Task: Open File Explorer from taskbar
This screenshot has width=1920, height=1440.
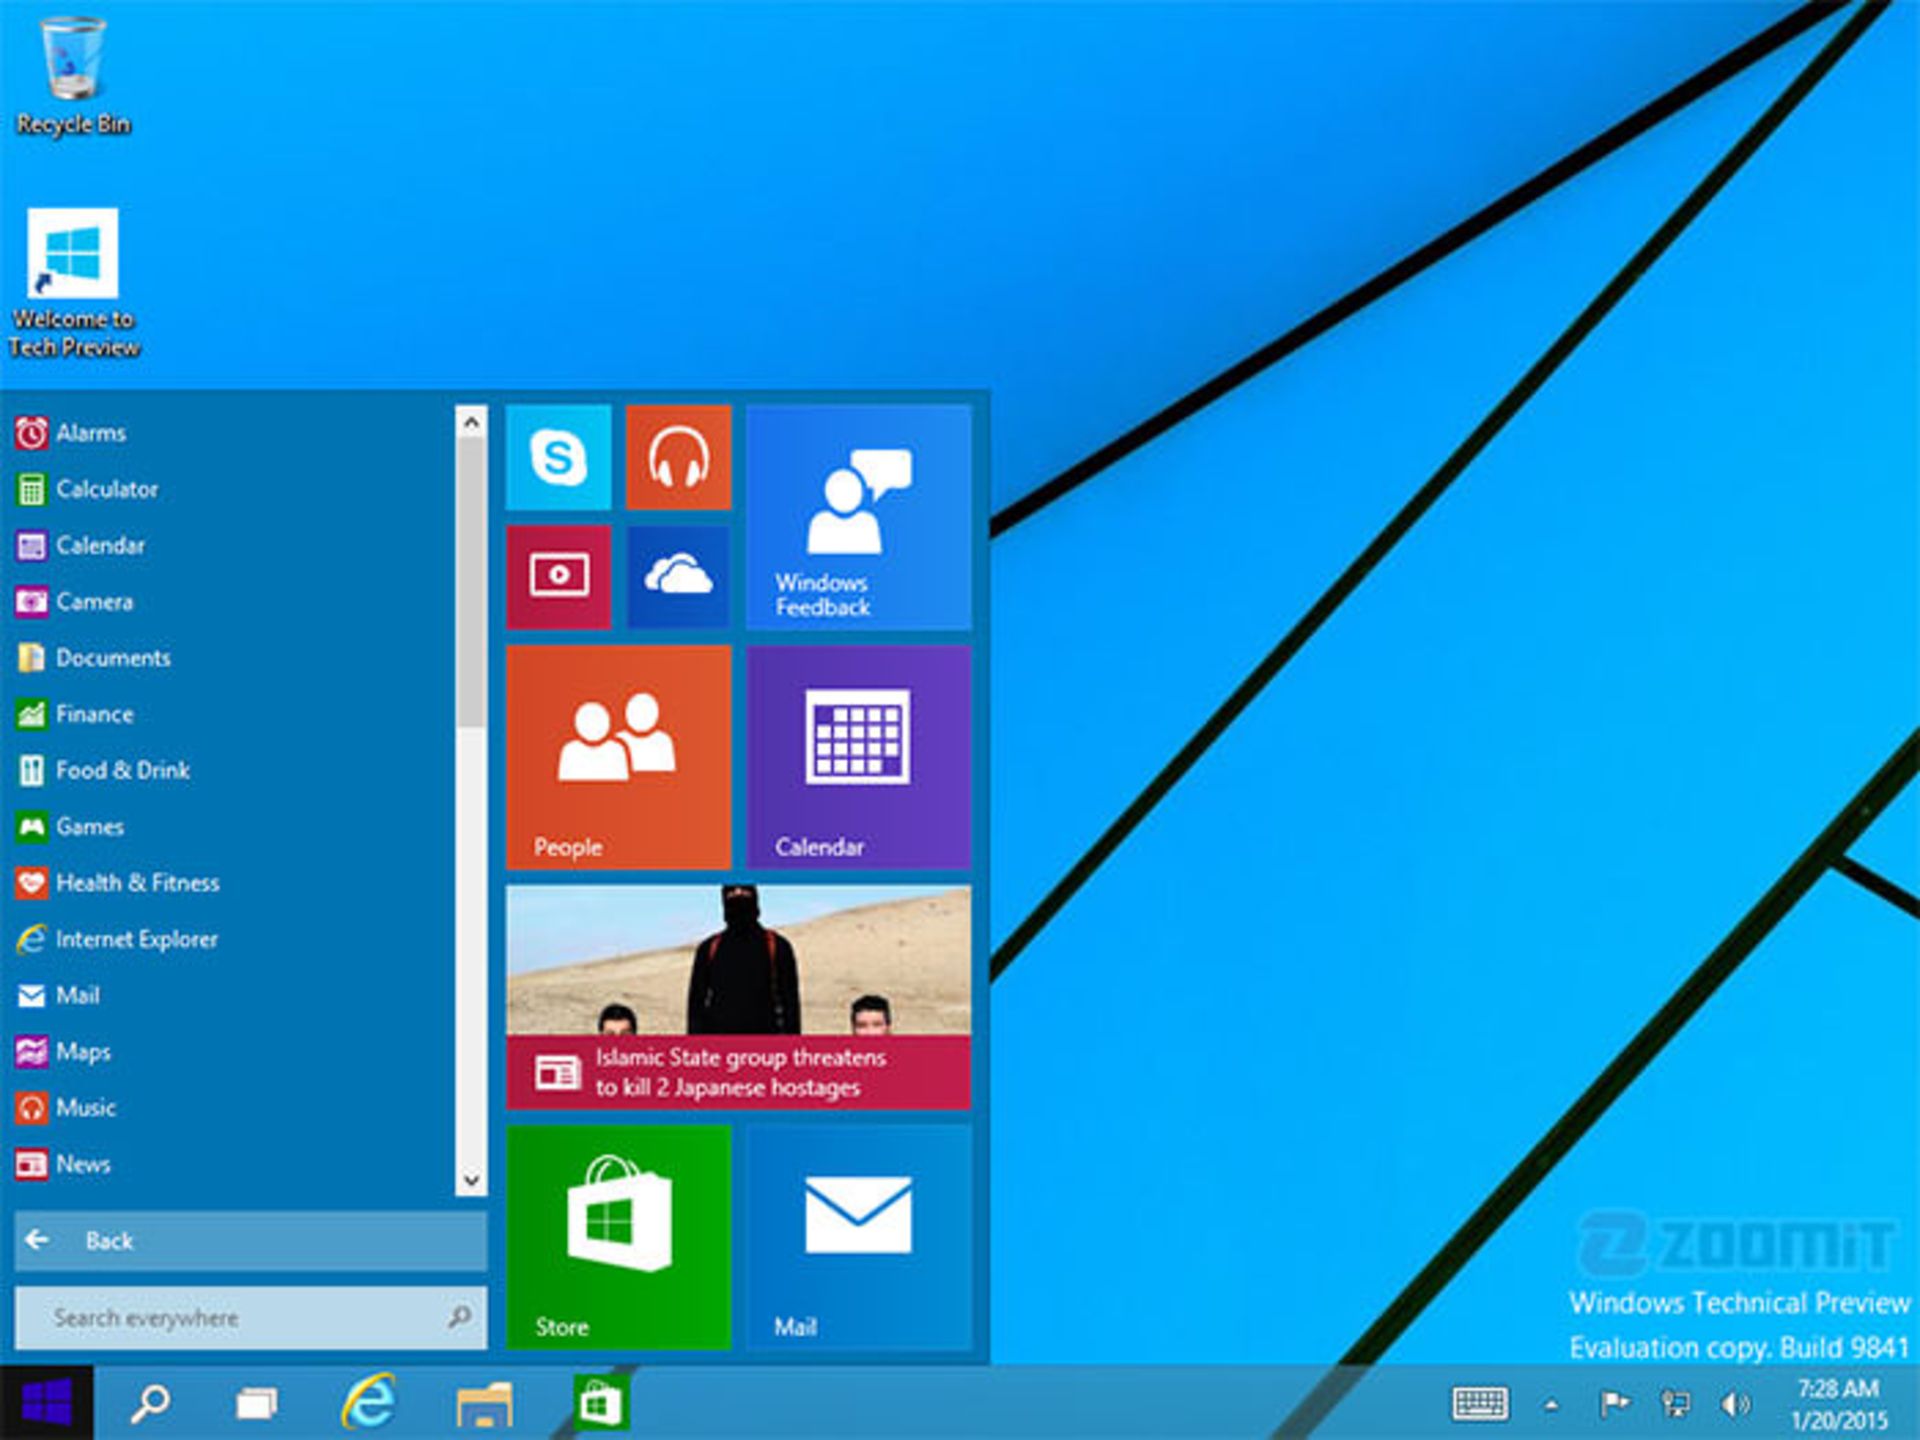Action: tap(484, 1404)
